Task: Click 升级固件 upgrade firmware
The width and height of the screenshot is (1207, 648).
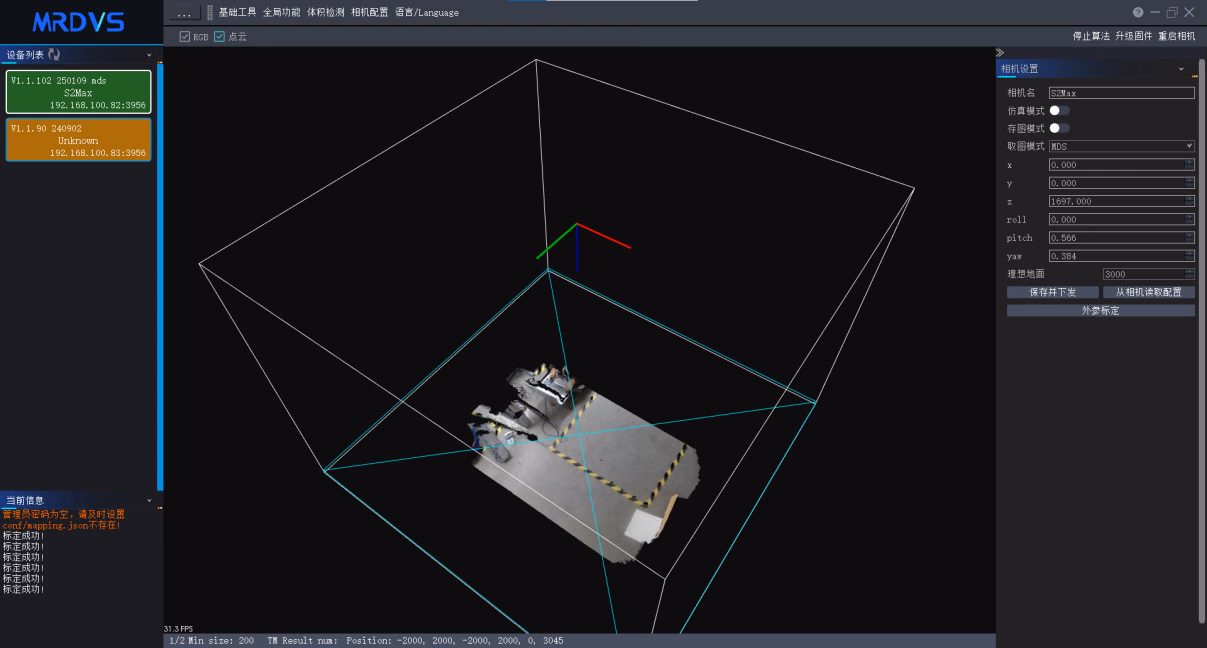Action: click(x=1134, y=36)
